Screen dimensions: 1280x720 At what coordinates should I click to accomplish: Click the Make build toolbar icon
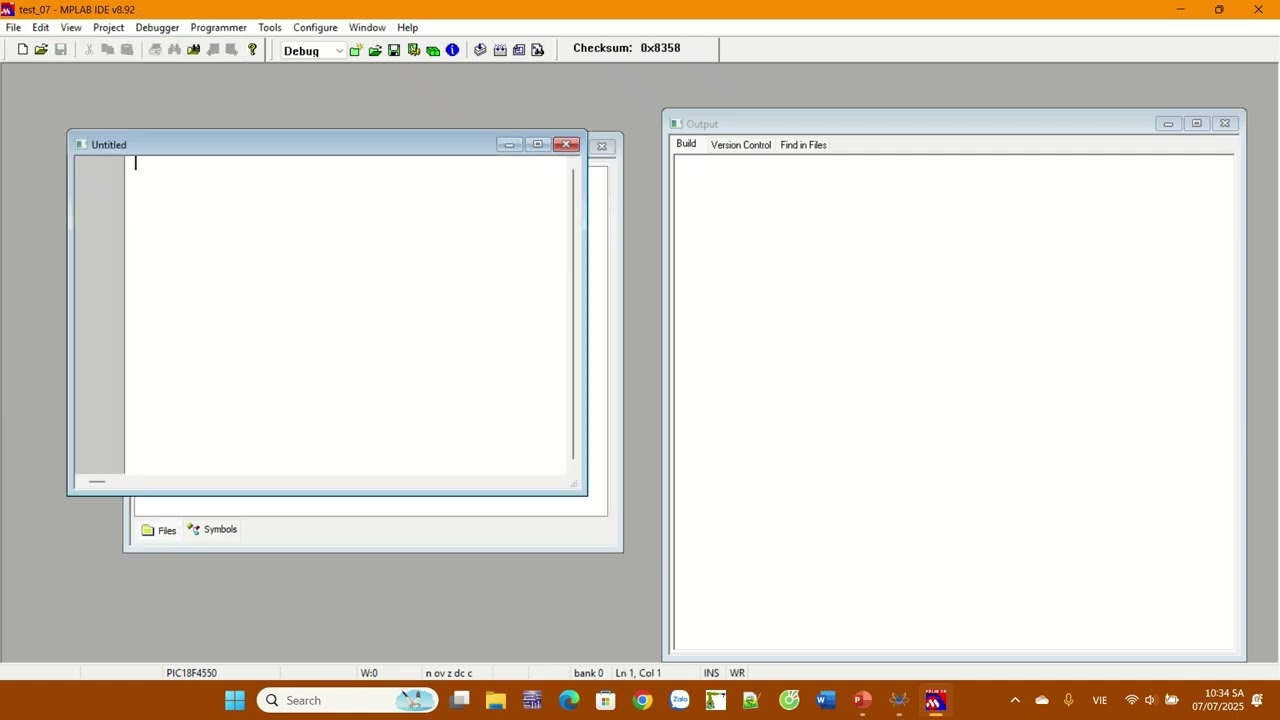point(480,50)
